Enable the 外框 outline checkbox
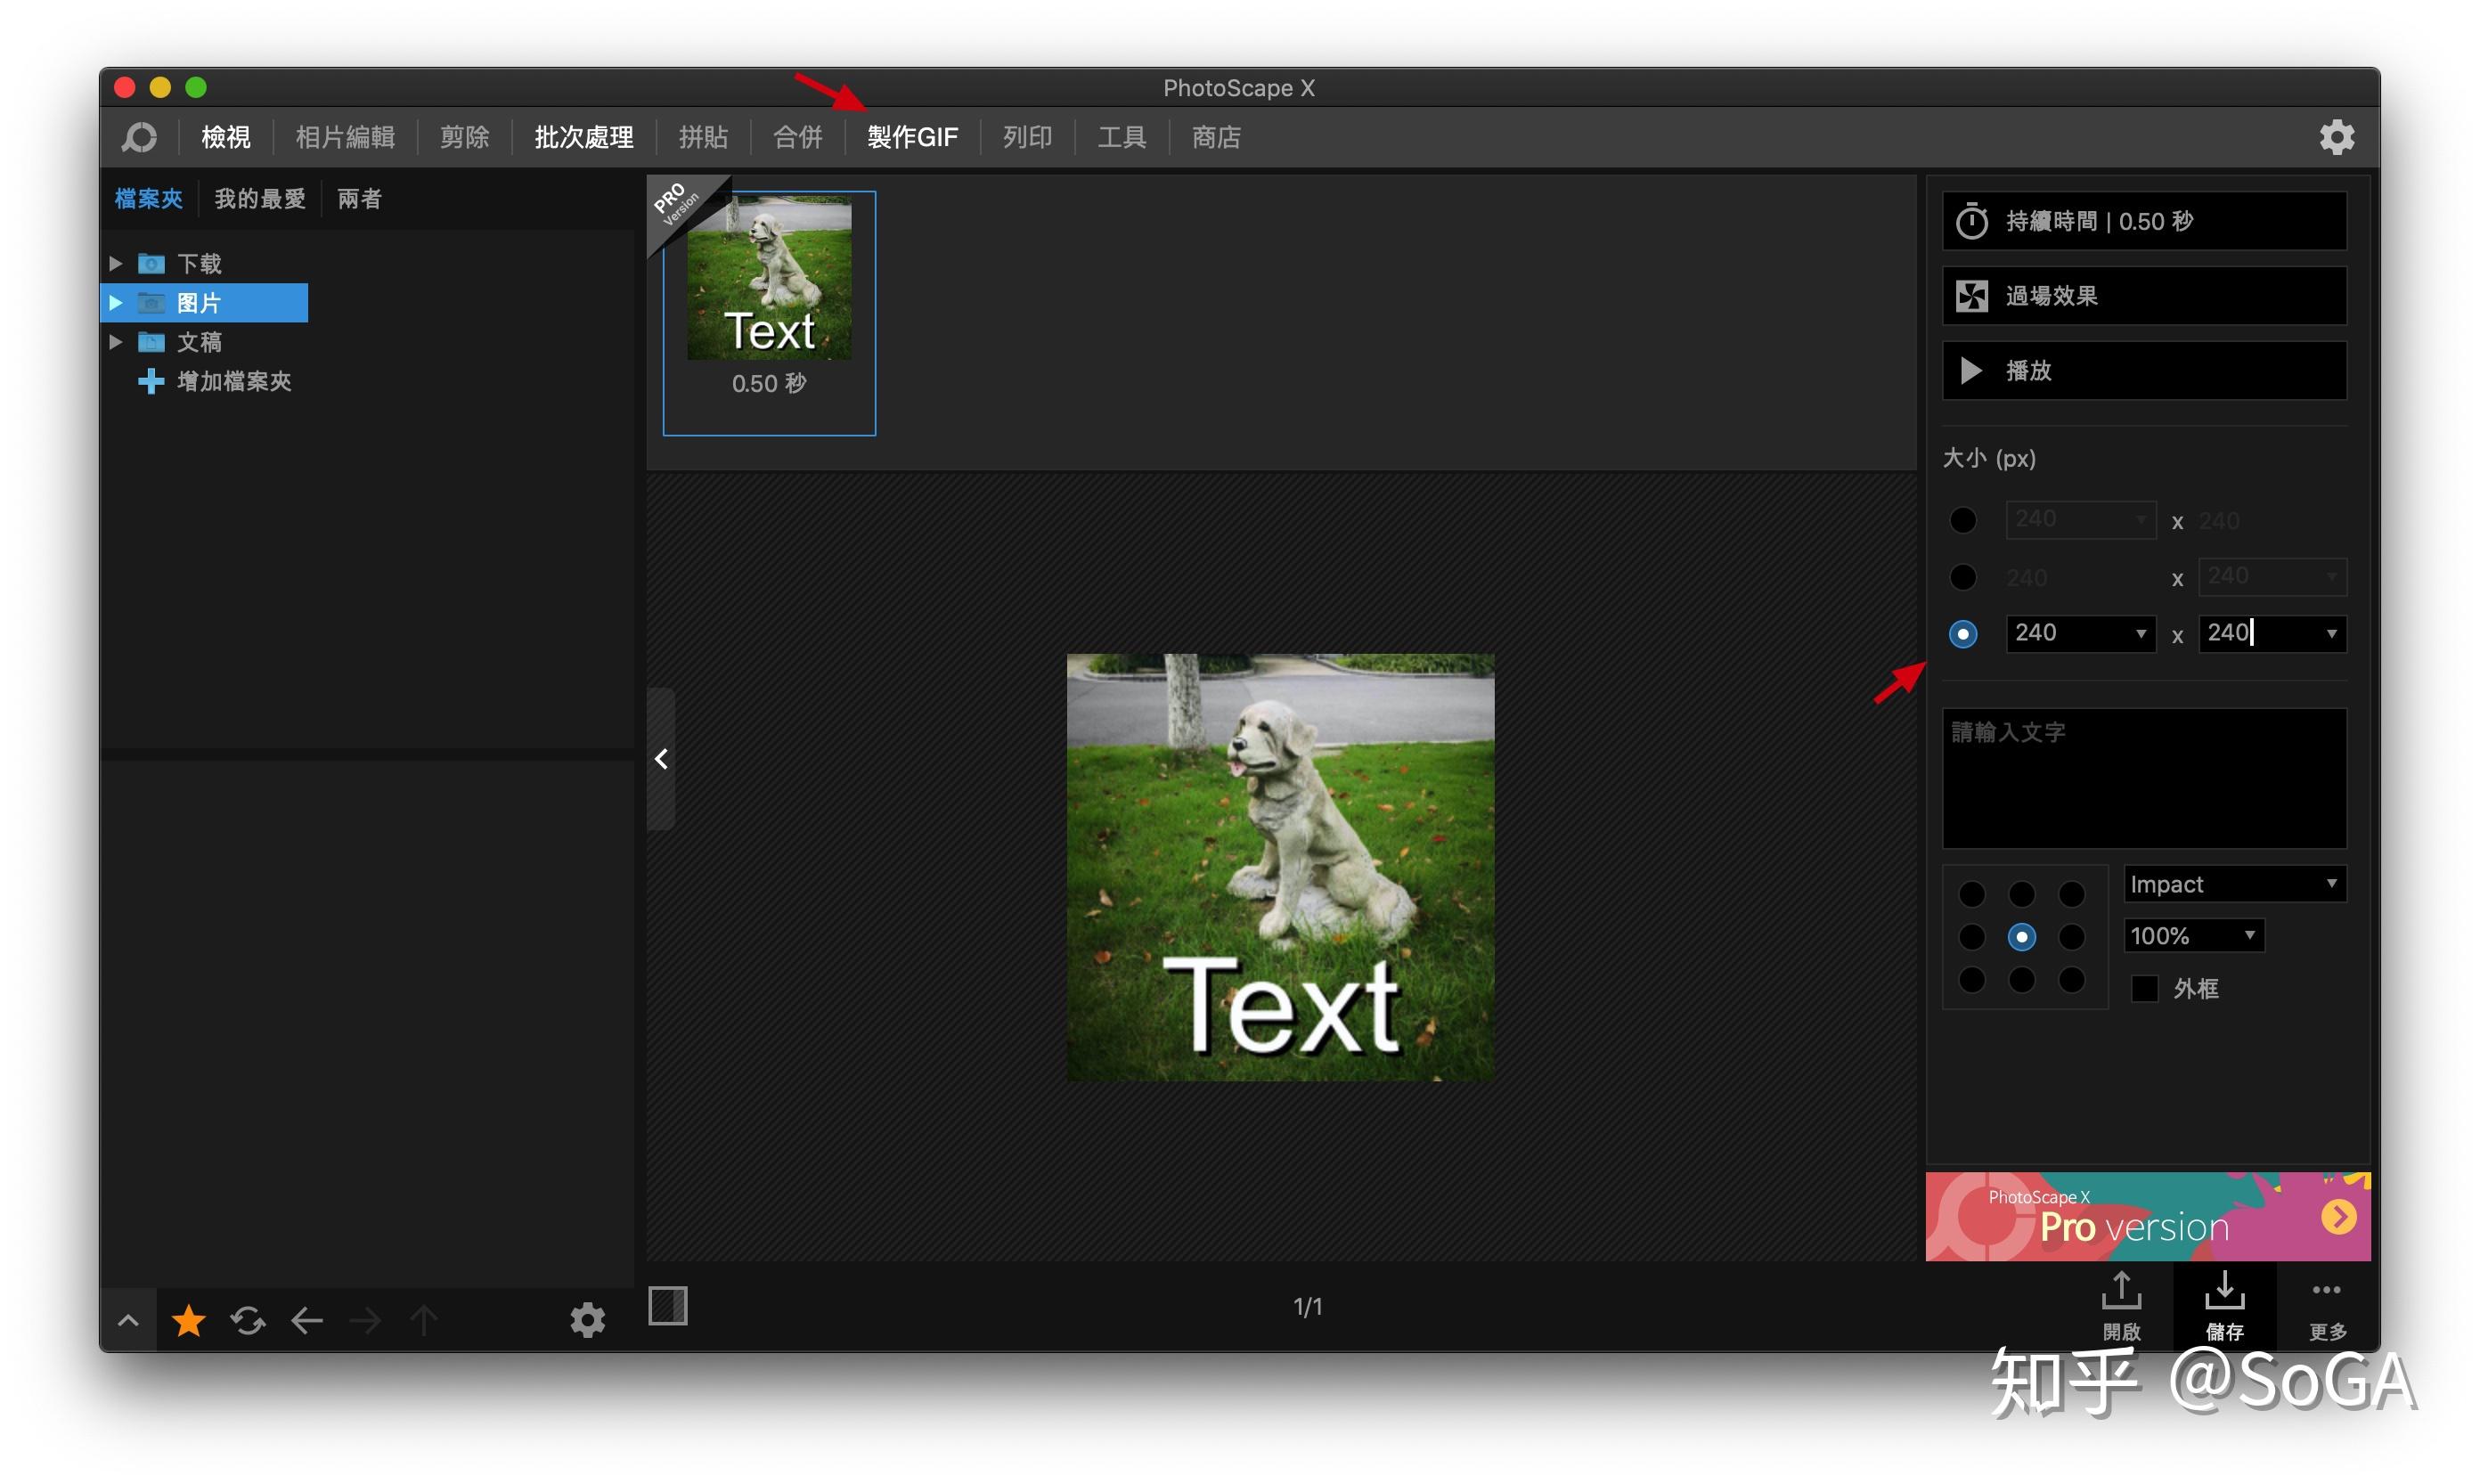Viewport: 2480px width, 1484px height. pos(2143,989)
